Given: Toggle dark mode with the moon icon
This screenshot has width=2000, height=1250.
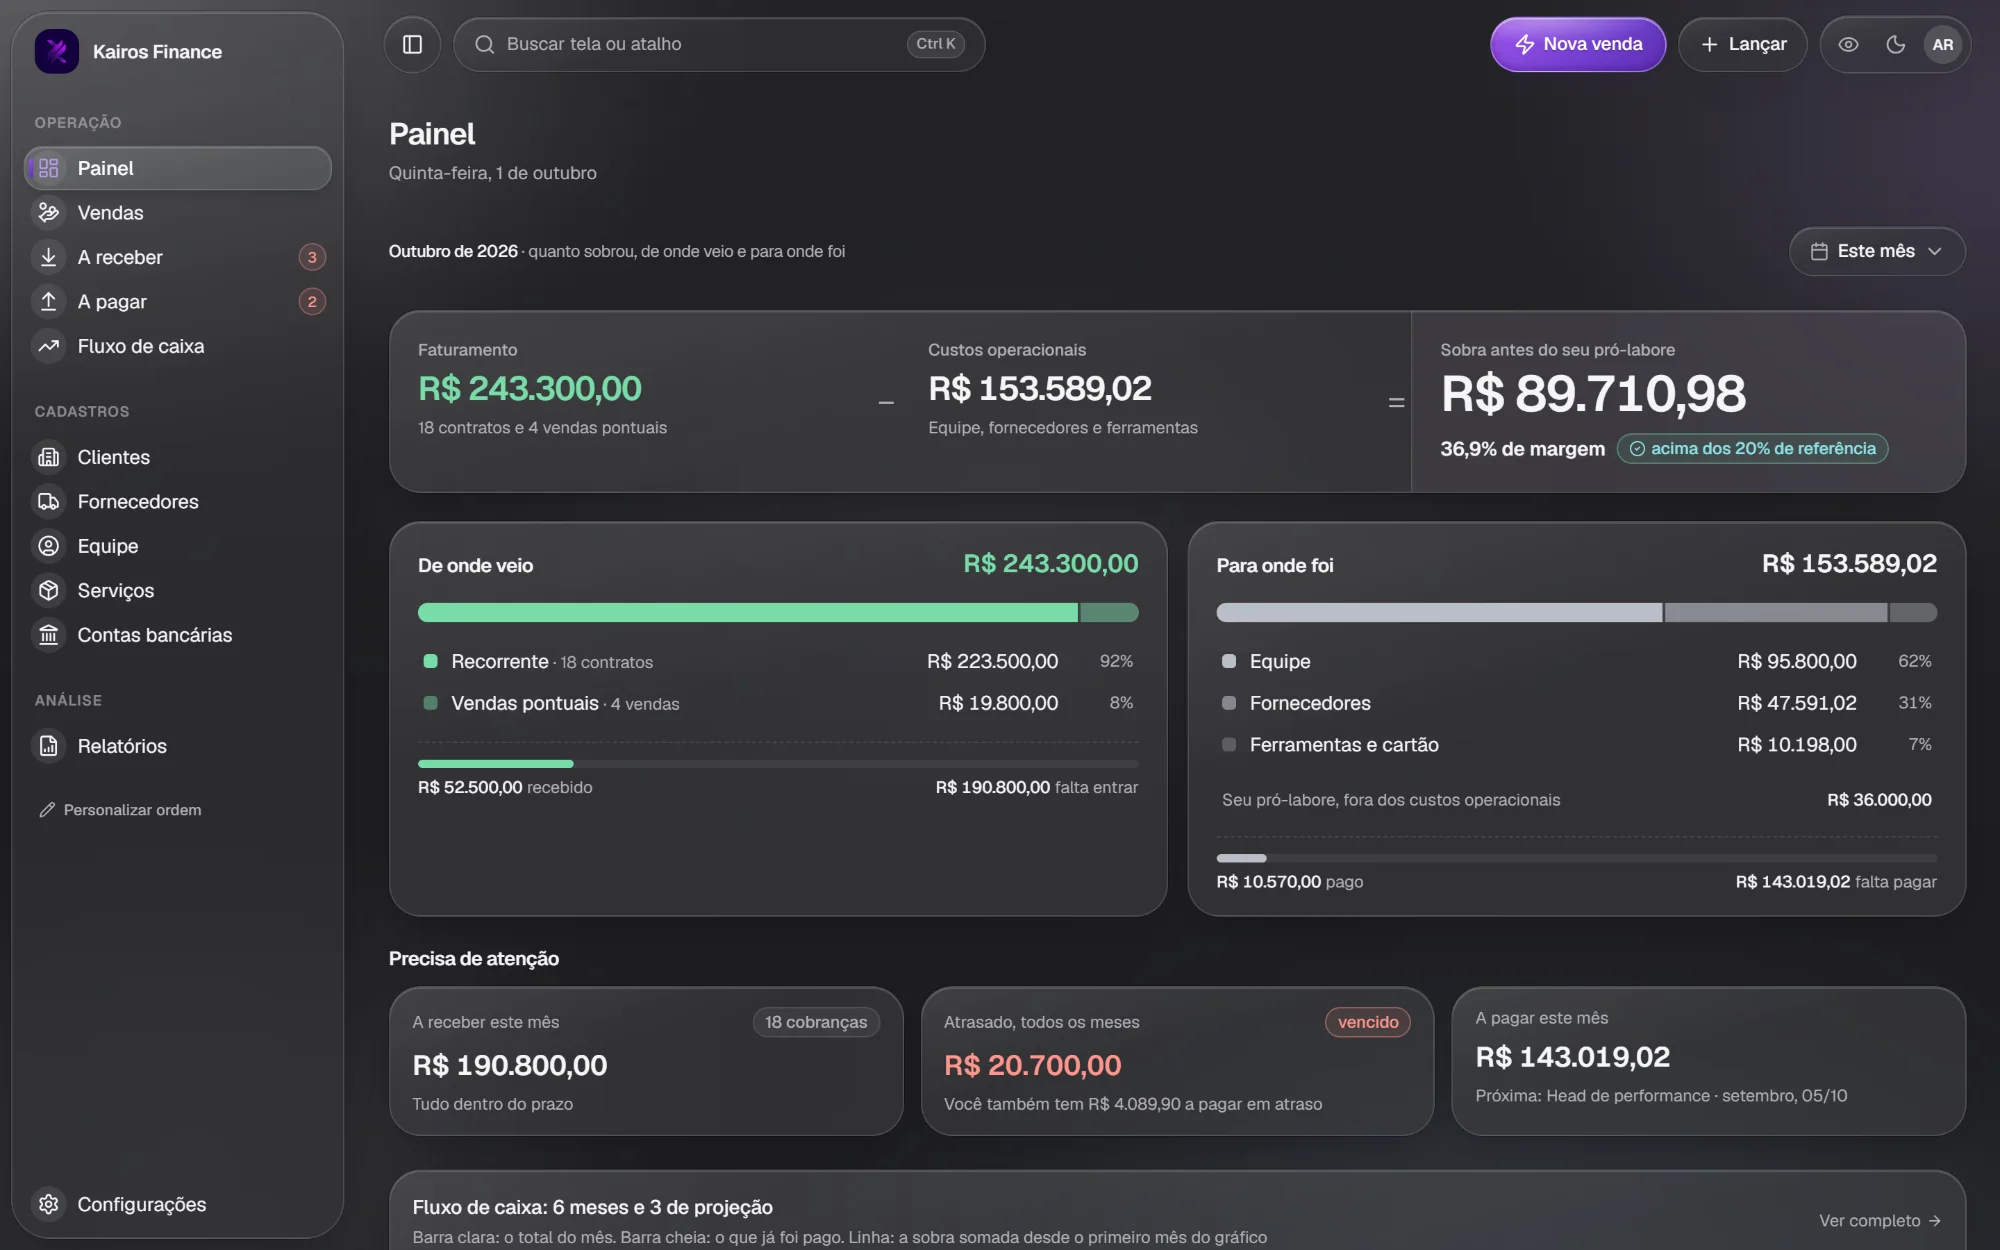Looking at the screenshot, I should click(x=1895, y=44).
